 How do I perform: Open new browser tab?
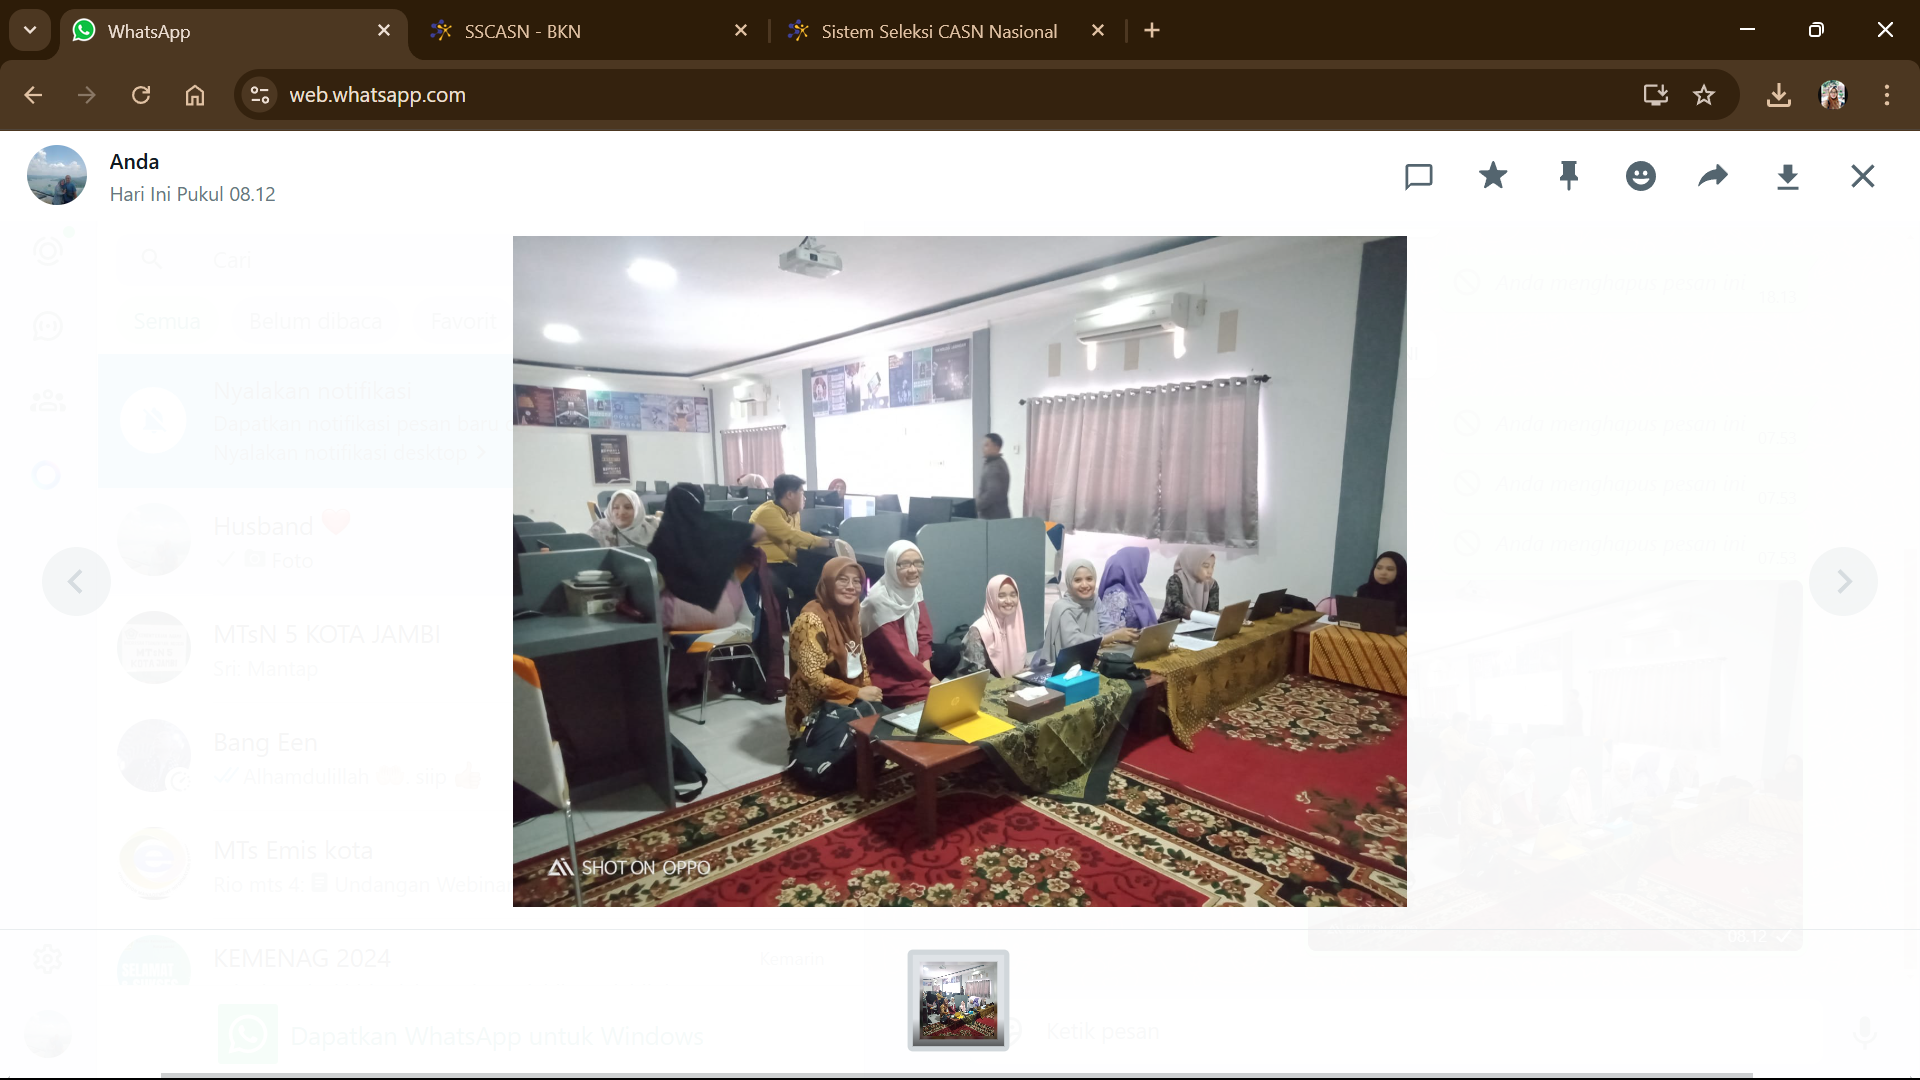(x=1152, y=31)
